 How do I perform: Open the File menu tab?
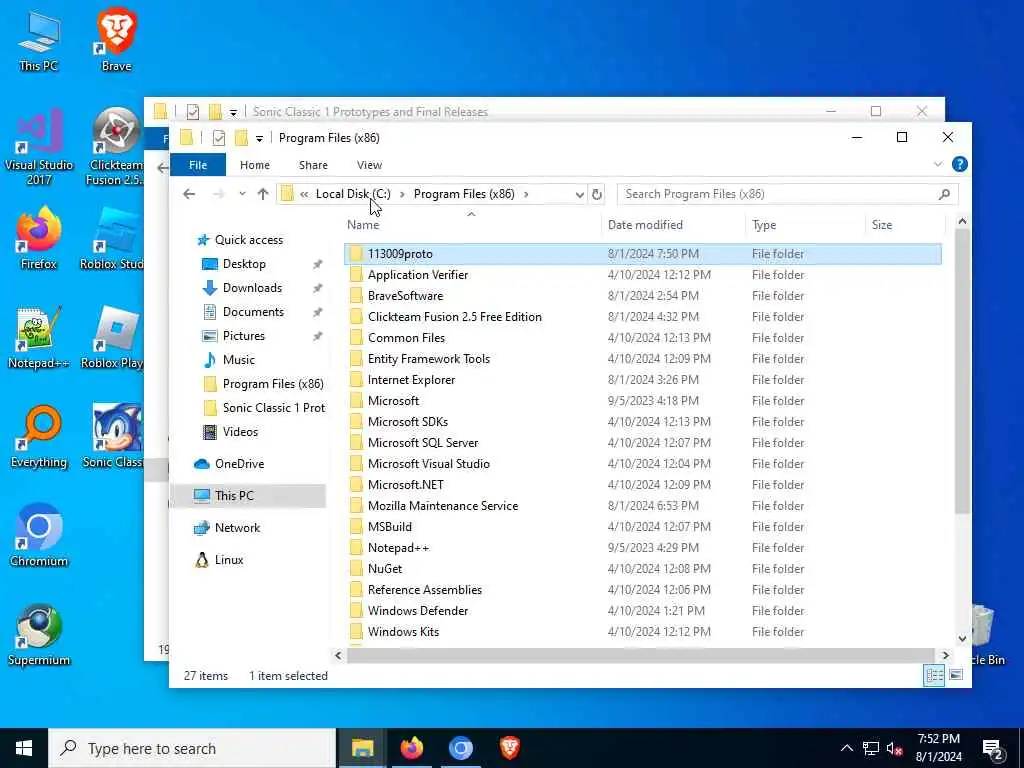click(x=198, y=165)
